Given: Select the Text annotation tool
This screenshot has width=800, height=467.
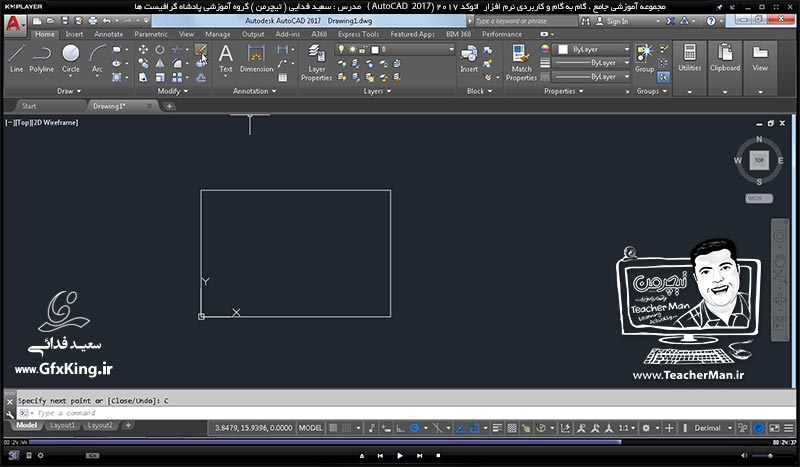Looking at the screenshot, I should [226, 59].
